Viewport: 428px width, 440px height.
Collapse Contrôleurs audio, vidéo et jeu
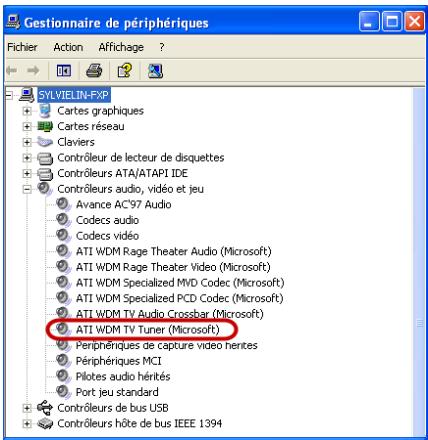tap(27, 189)
